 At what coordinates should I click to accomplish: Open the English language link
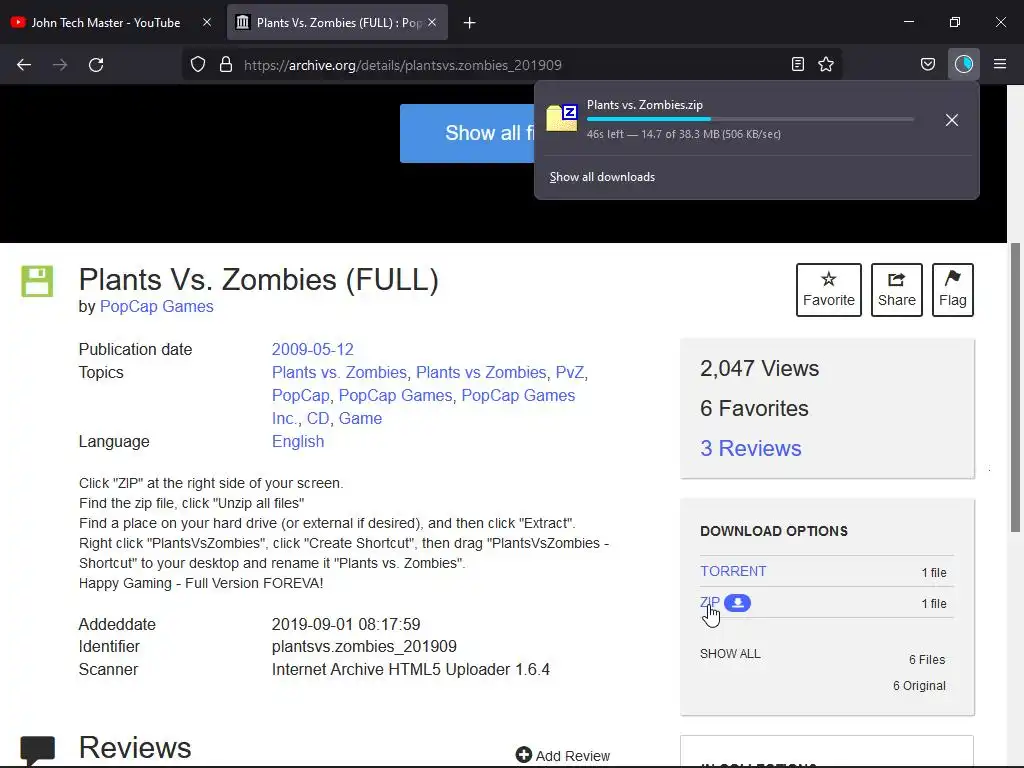298,441
